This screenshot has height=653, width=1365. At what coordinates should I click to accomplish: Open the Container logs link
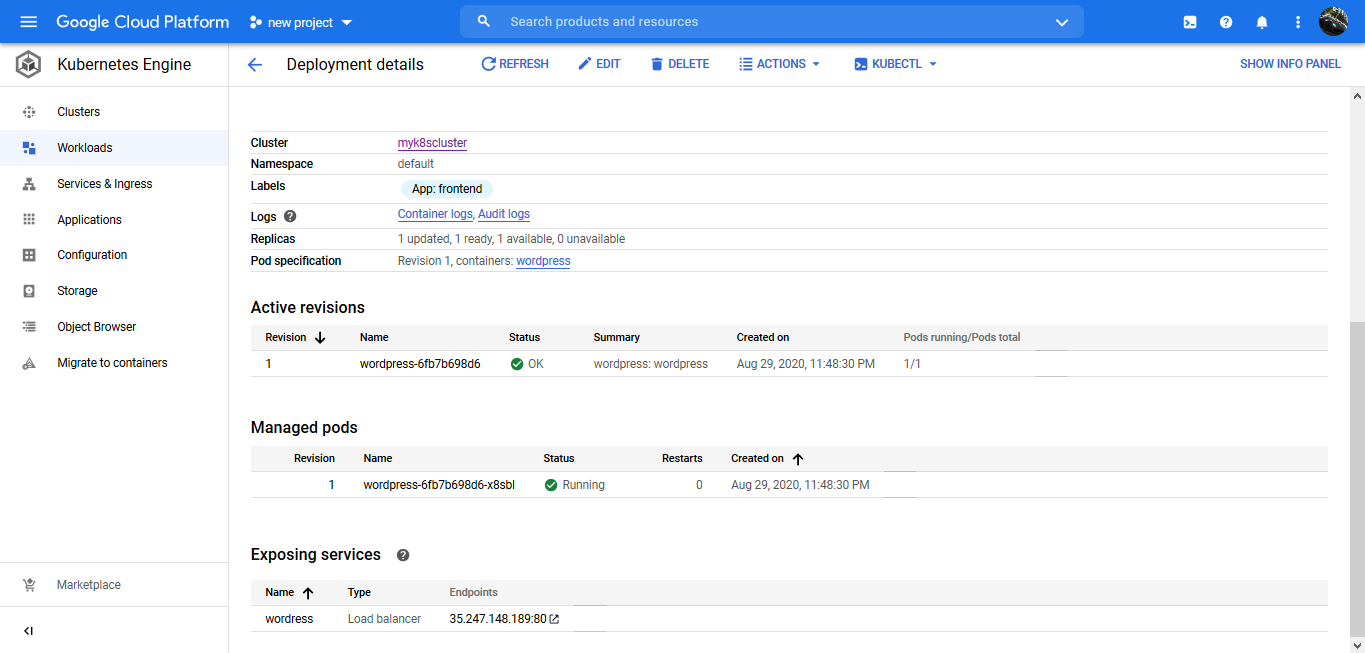435,214
